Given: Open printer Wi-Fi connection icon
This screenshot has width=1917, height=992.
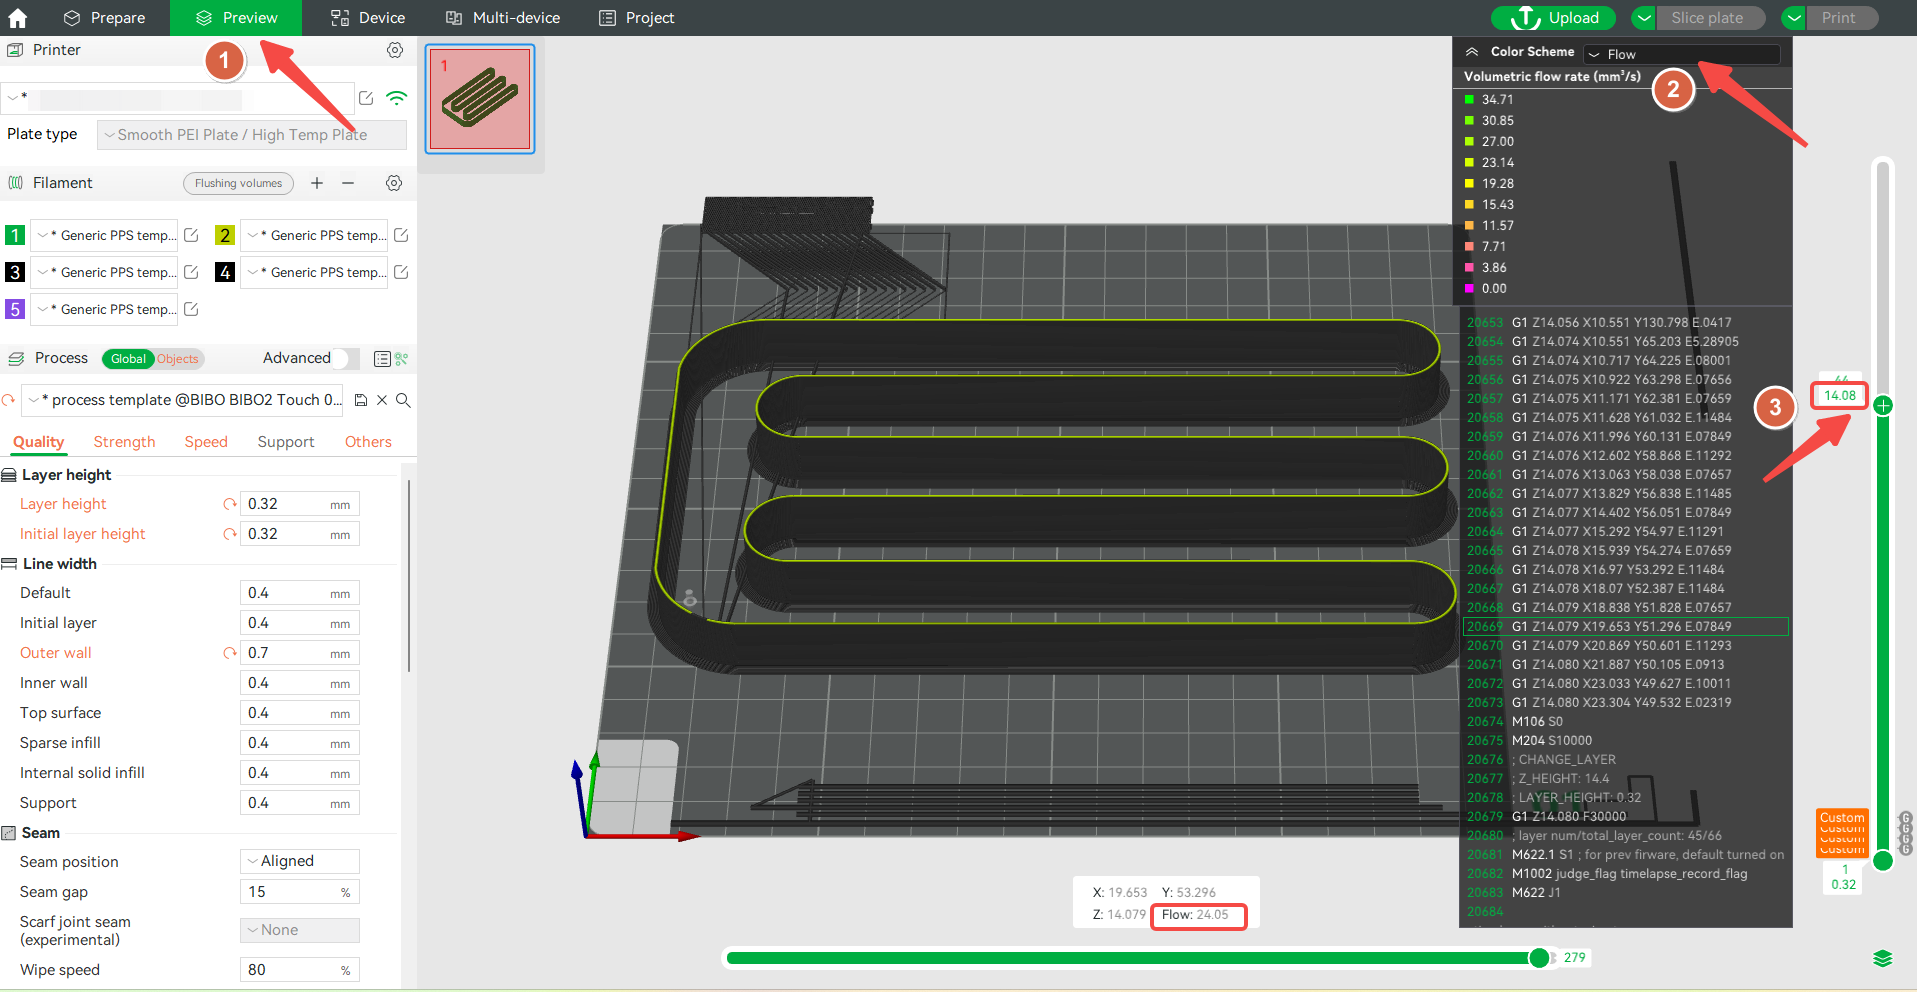Looking at the screenshot, I should click(x=397, y=98).
